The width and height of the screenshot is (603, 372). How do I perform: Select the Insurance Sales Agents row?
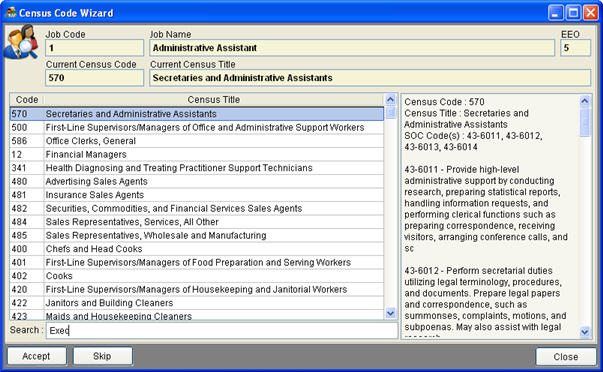(197, 195)
